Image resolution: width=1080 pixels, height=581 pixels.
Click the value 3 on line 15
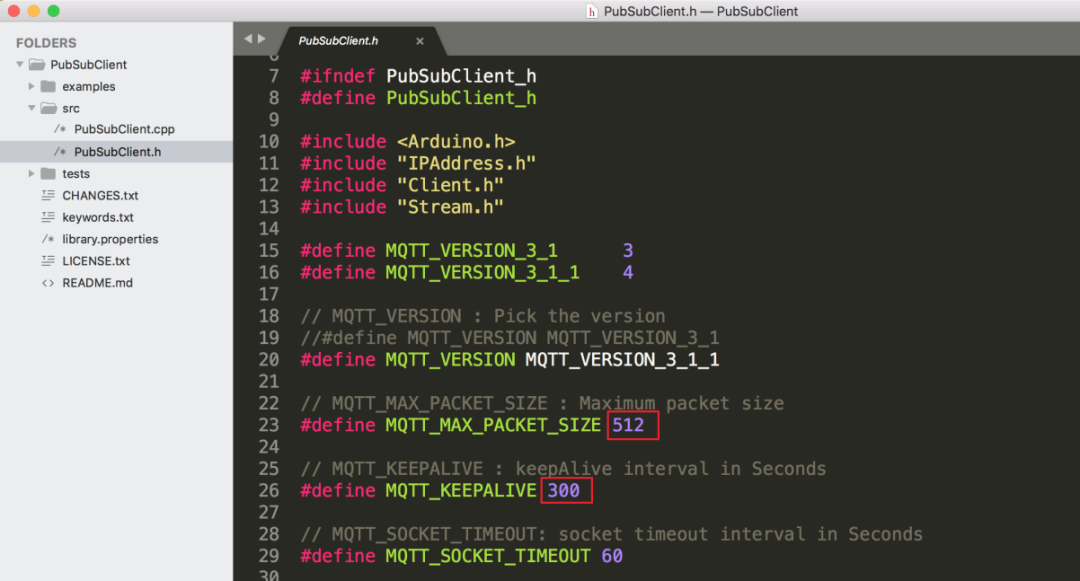pos(628,251)
